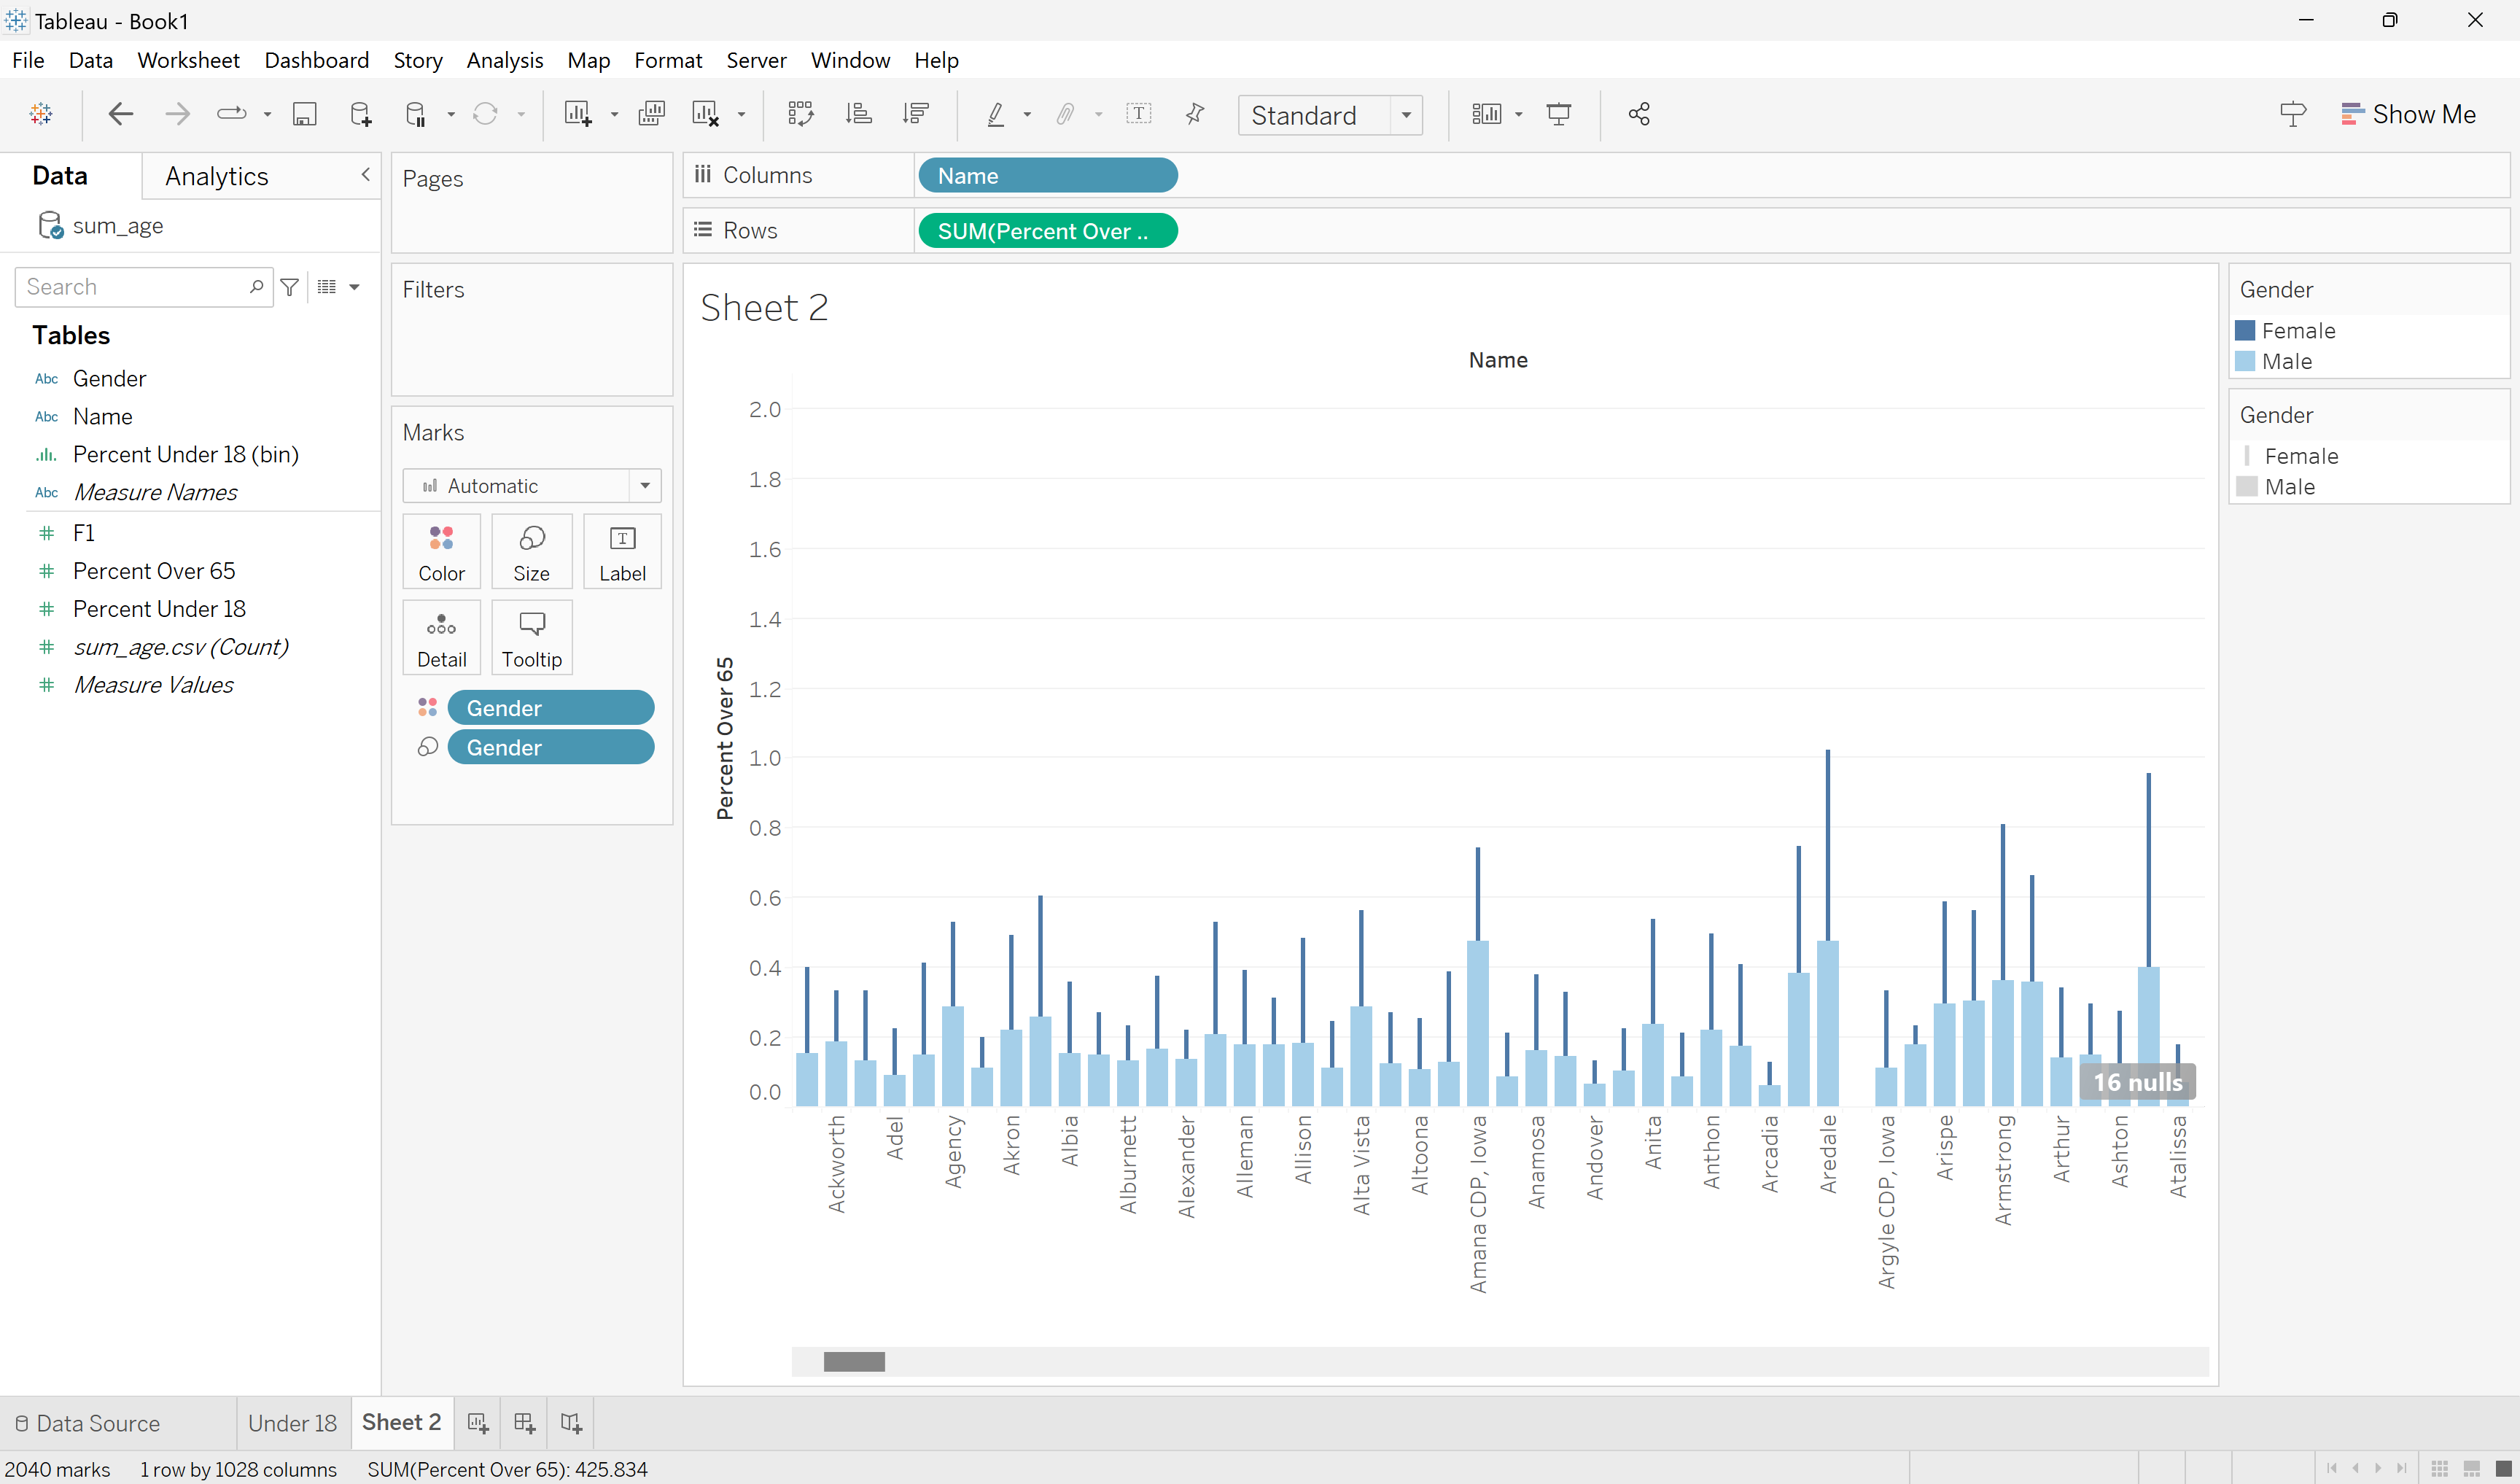Switch to the Under 18 sheet tab

coord(292,1422)
